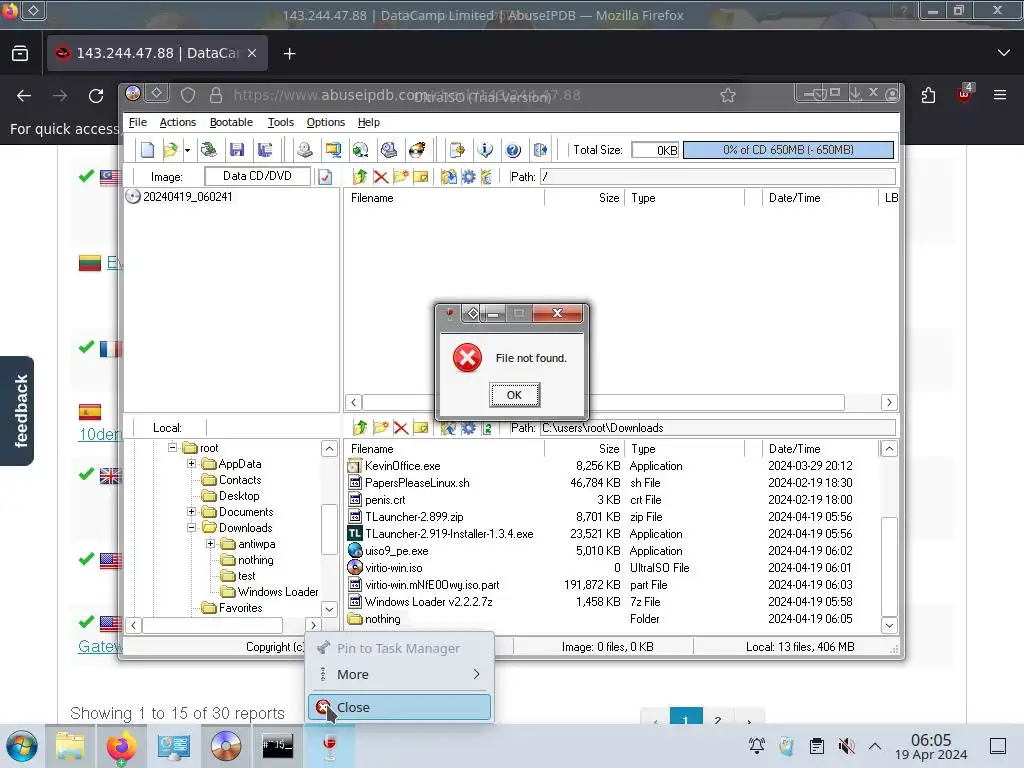Open new tab in Firefox window
Viewport: 1024px width, 768px height.
pyautogui.click(x=289, y=54)
